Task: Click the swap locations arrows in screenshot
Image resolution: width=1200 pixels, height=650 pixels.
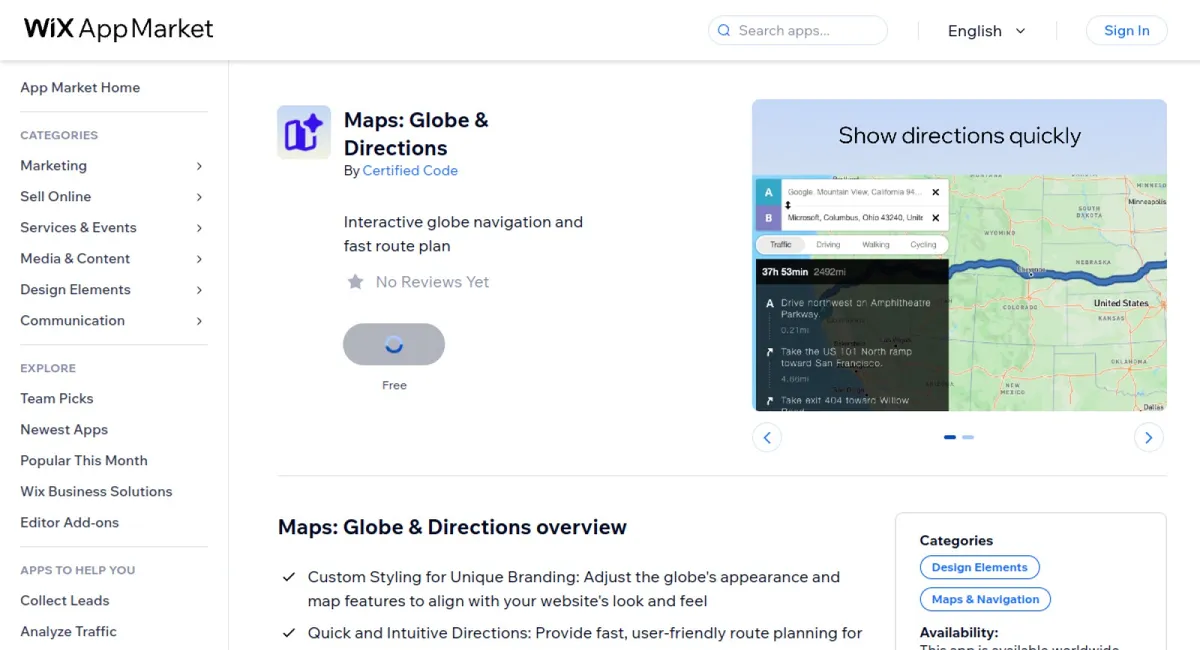Action: (788, 205)
